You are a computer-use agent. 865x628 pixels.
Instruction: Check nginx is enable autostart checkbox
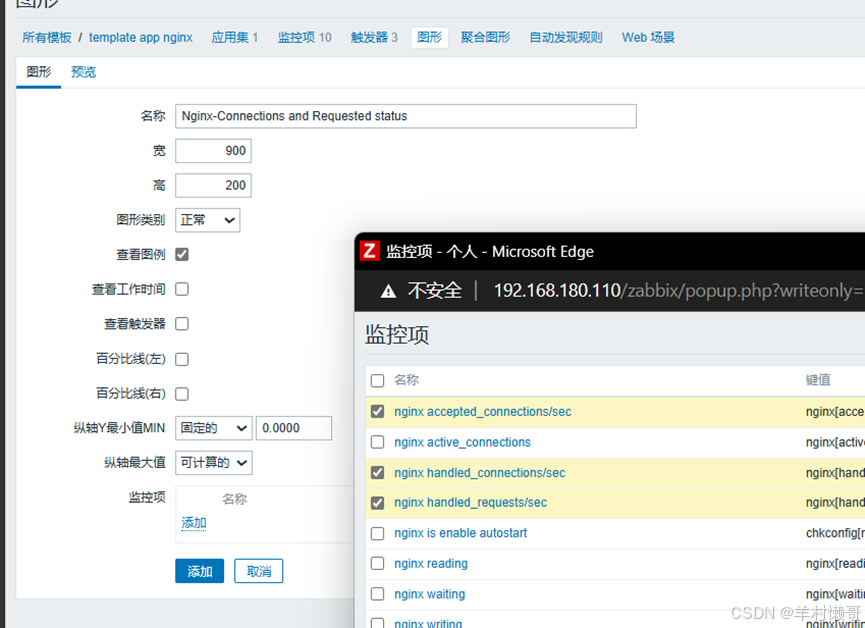tap(377, 534)
